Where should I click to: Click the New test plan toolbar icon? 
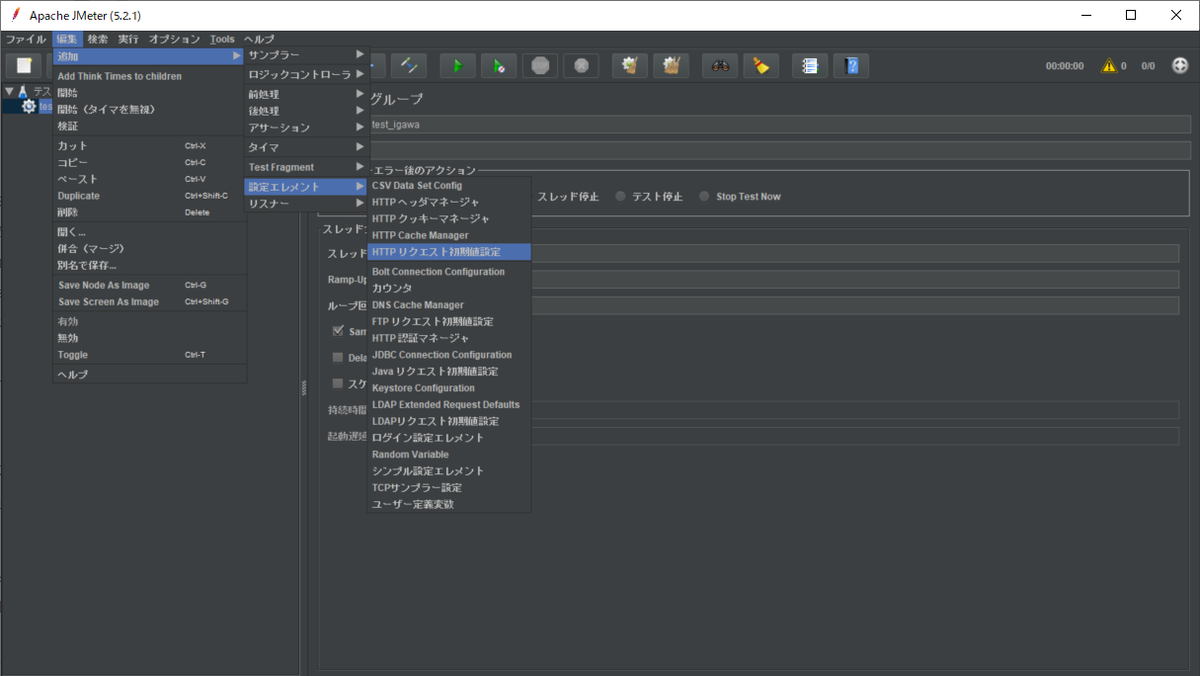click(x=24, y=66)
